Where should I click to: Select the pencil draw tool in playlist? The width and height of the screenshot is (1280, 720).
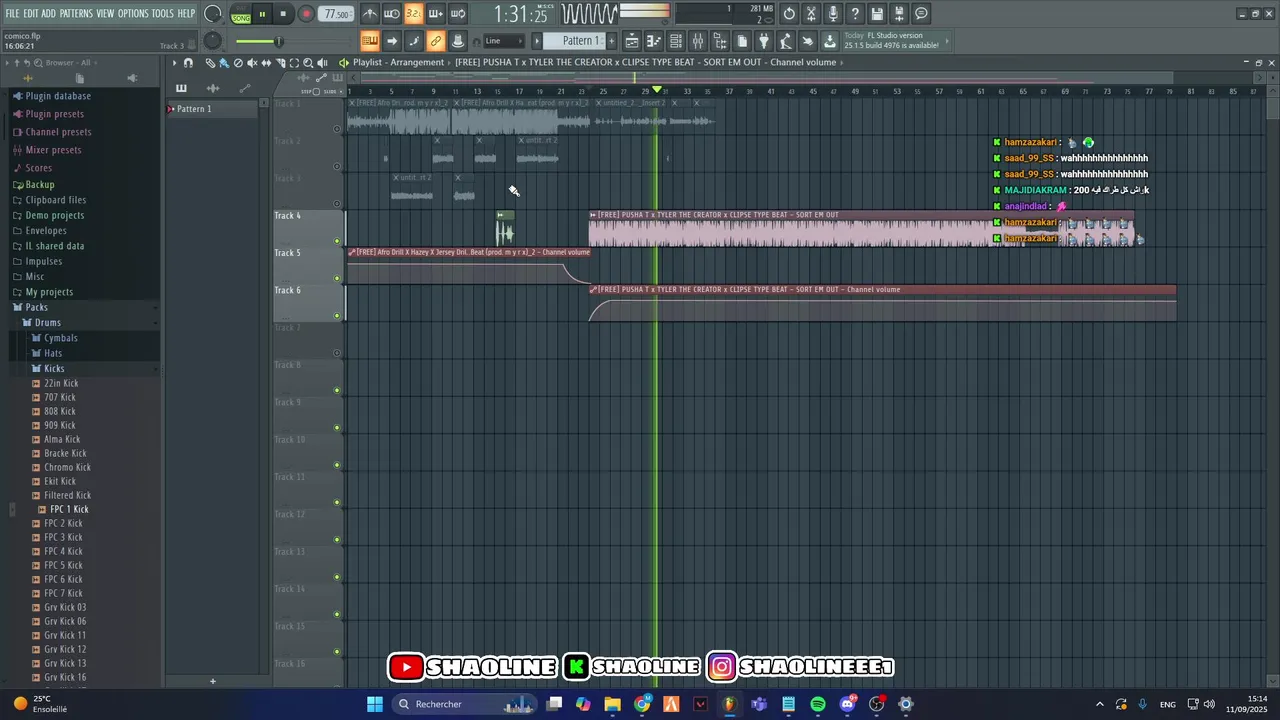pyautogui.click(x=210, y=63)
